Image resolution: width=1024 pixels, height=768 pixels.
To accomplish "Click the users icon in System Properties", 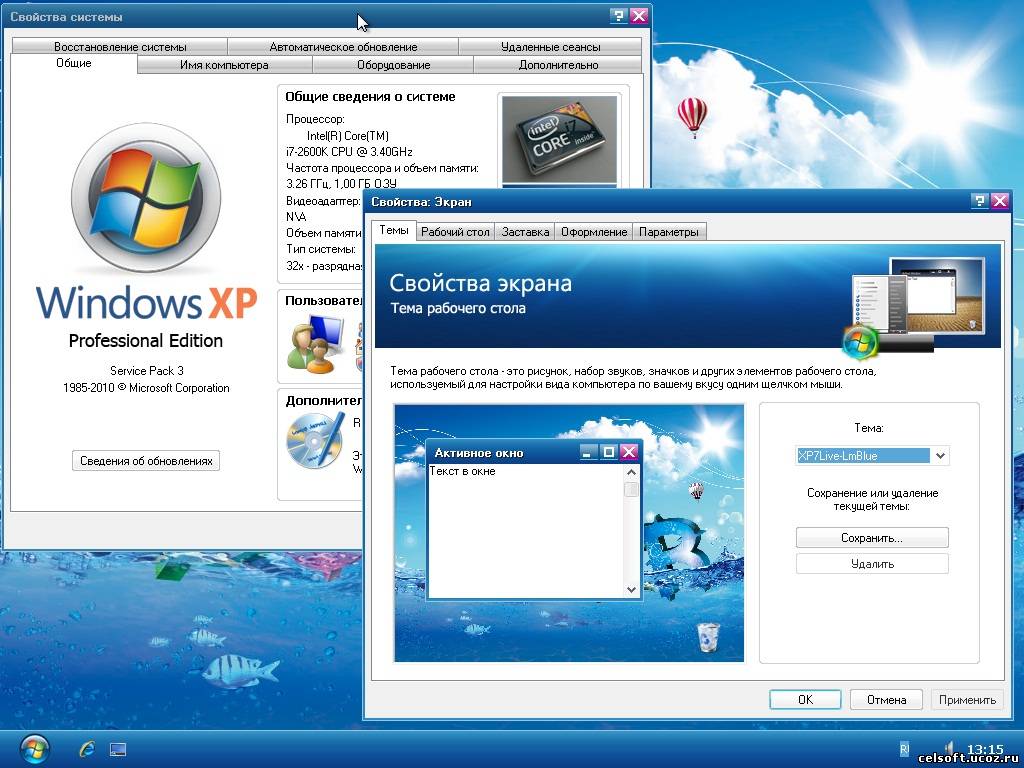I will click(x=316, y=344).
